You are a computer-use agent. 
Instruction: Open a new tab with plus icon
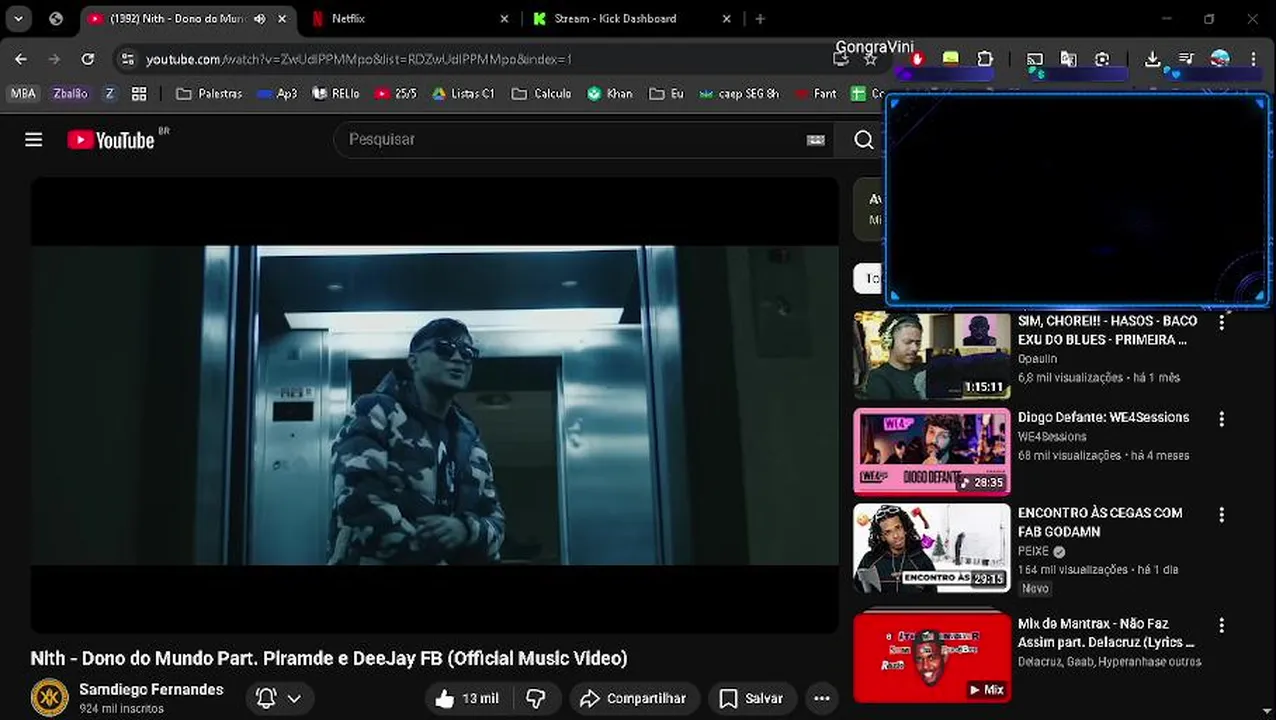click(x=760, y=18)
